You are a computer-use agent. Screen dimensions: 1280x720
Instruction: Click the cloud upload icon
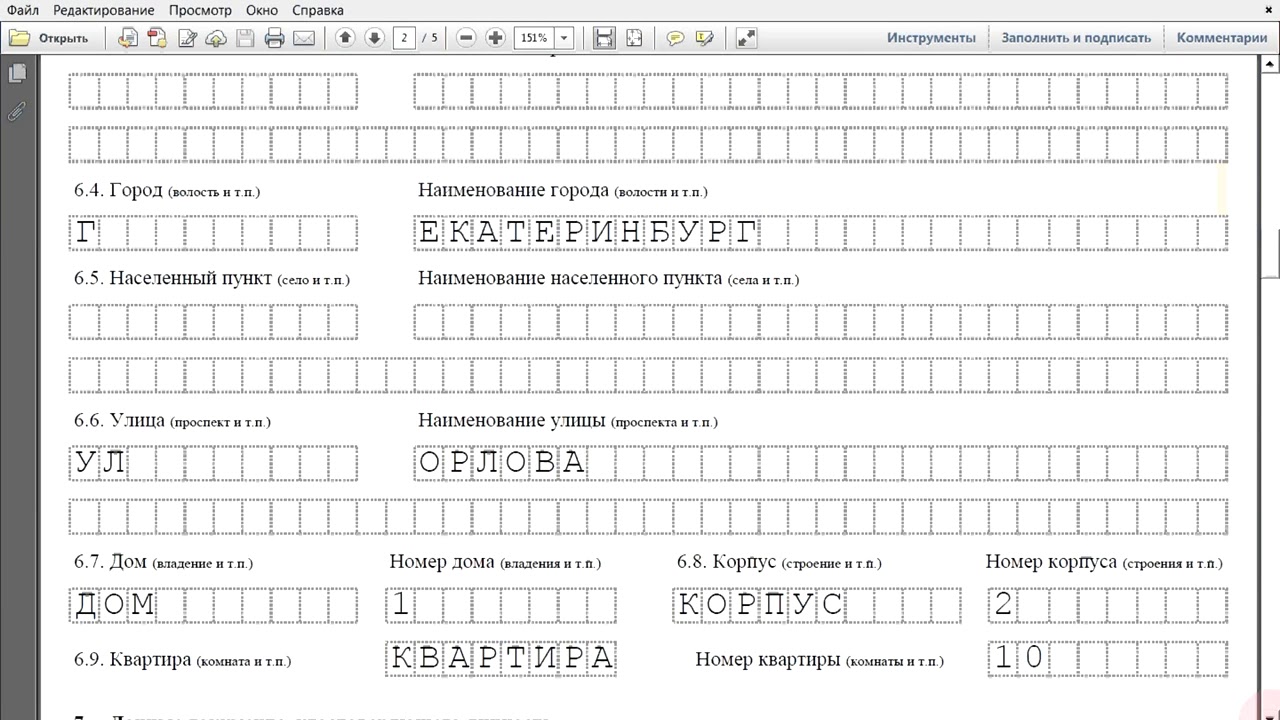(216, 38)
